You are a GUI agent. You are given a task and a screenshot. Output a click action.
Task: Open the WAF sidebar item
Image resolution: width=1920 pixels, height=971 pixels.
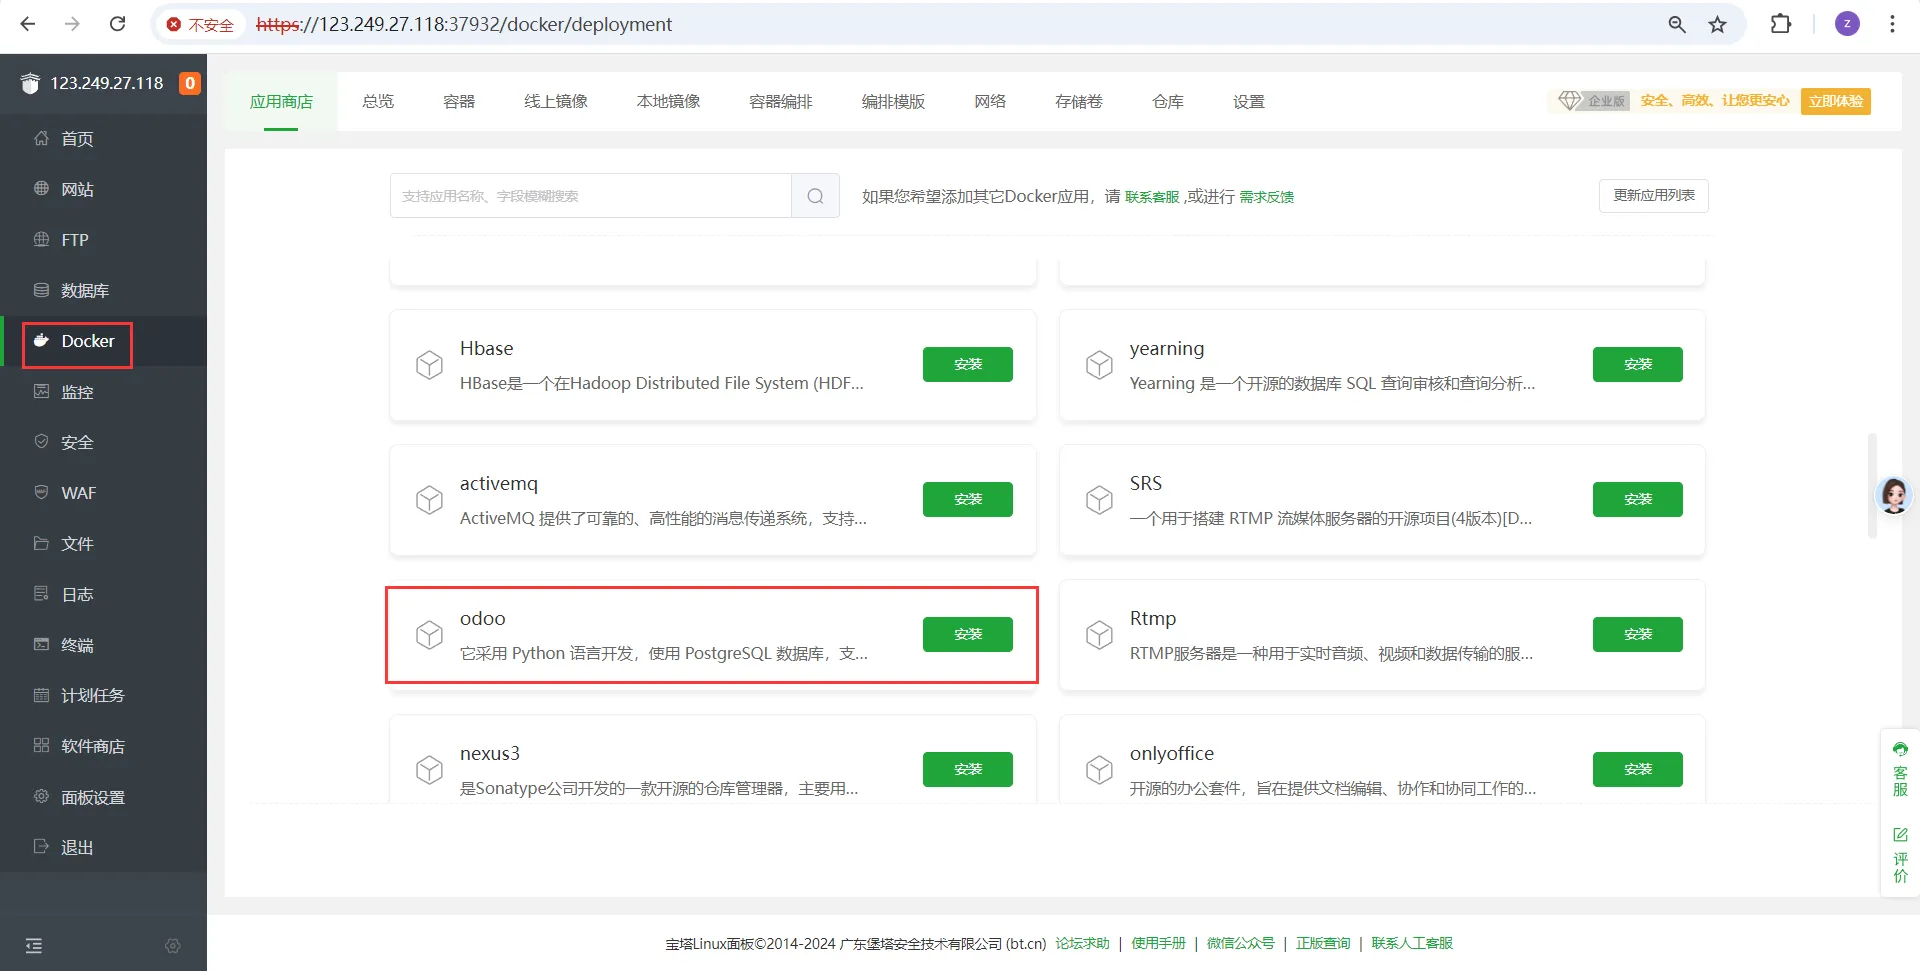tap(104, 493)
